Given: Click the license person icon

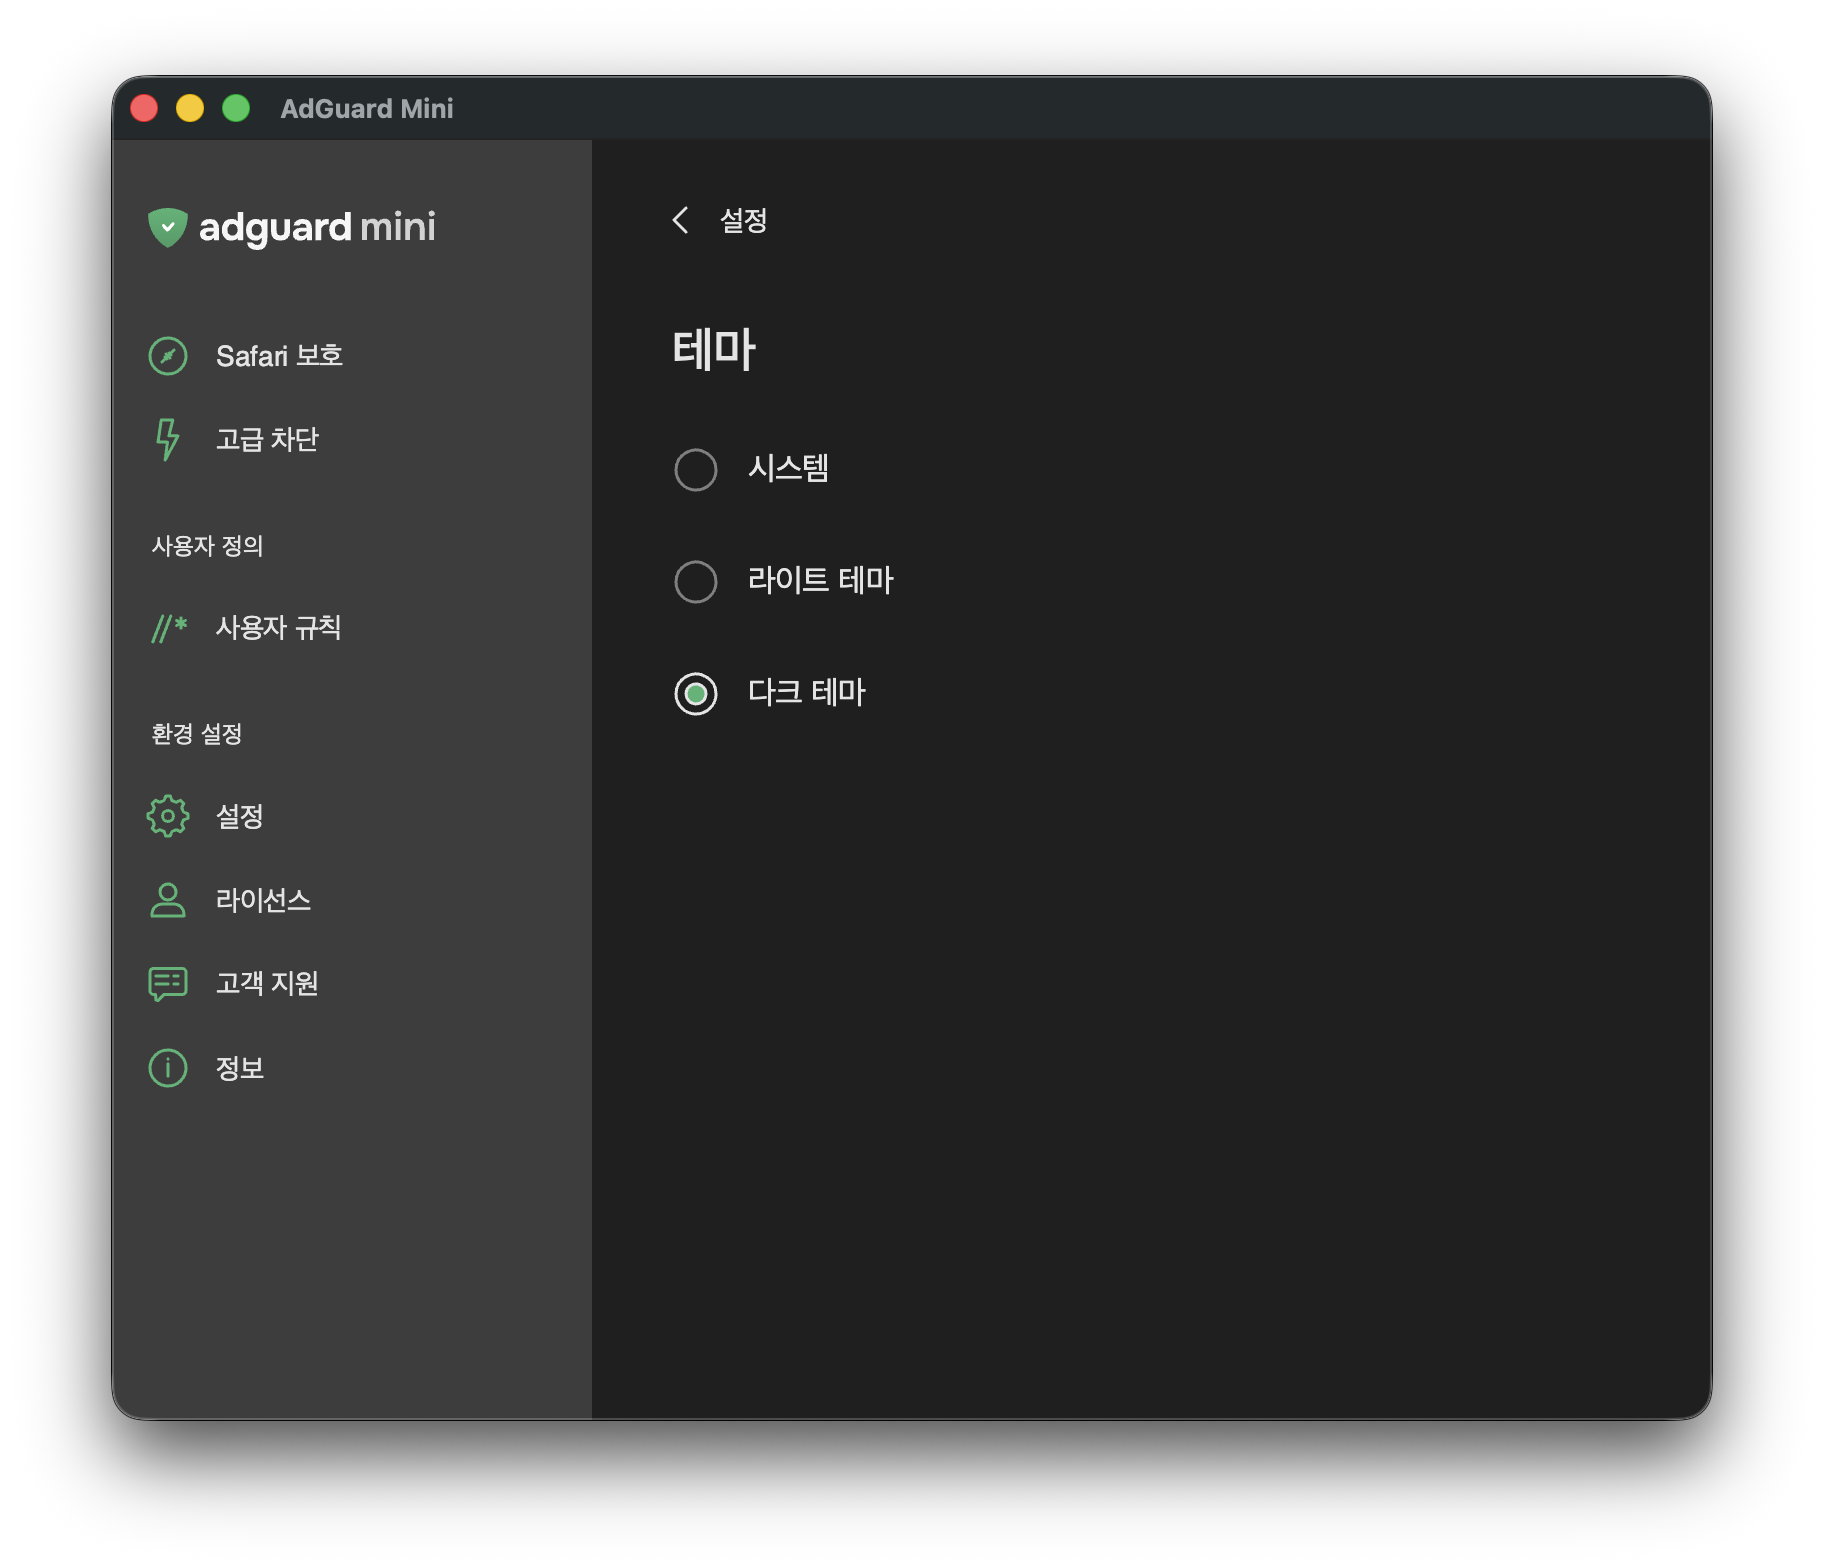Looking at the screenshot, I should (168, 900).
